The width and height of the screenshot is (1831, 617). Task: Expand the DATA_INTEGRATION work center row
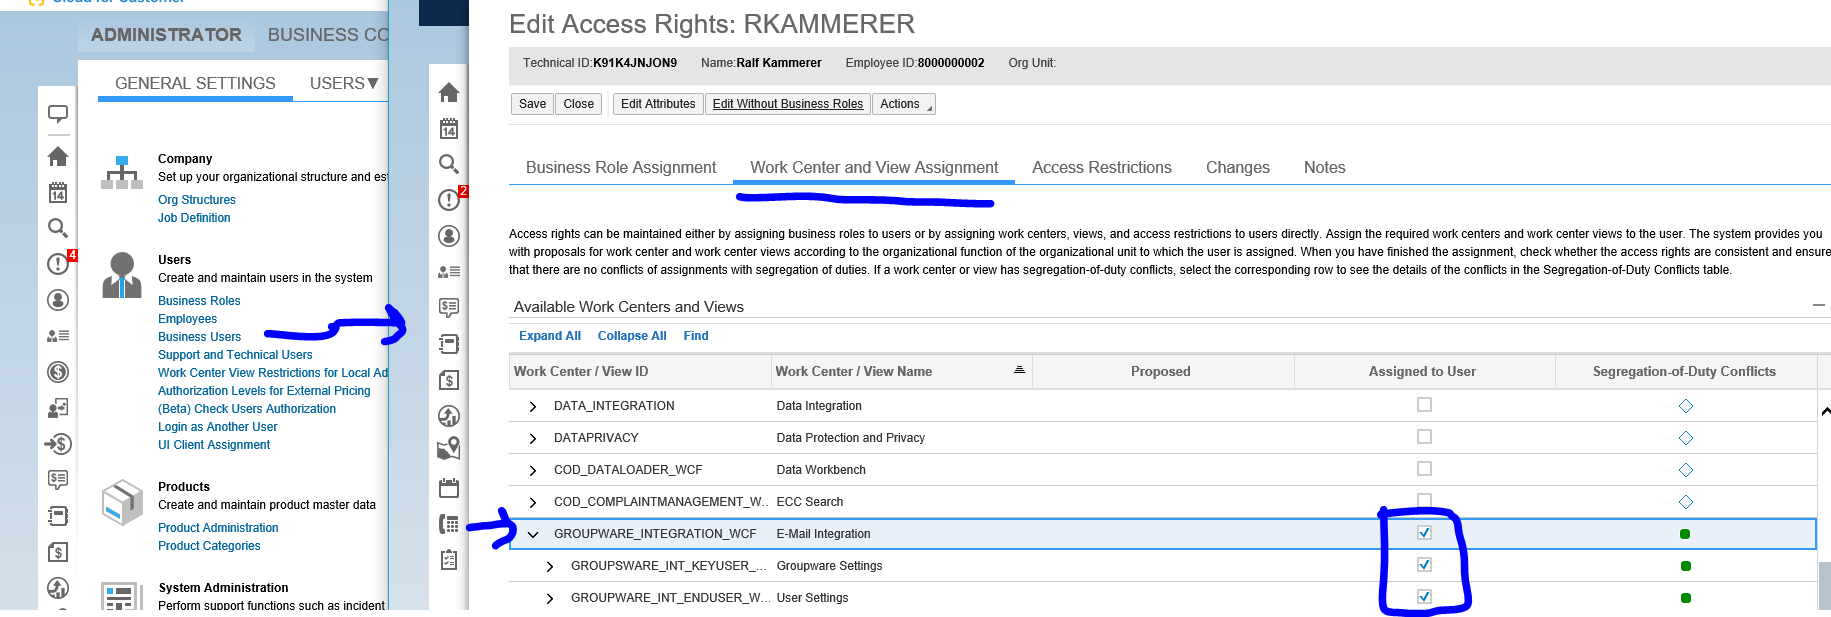(533, 406)
